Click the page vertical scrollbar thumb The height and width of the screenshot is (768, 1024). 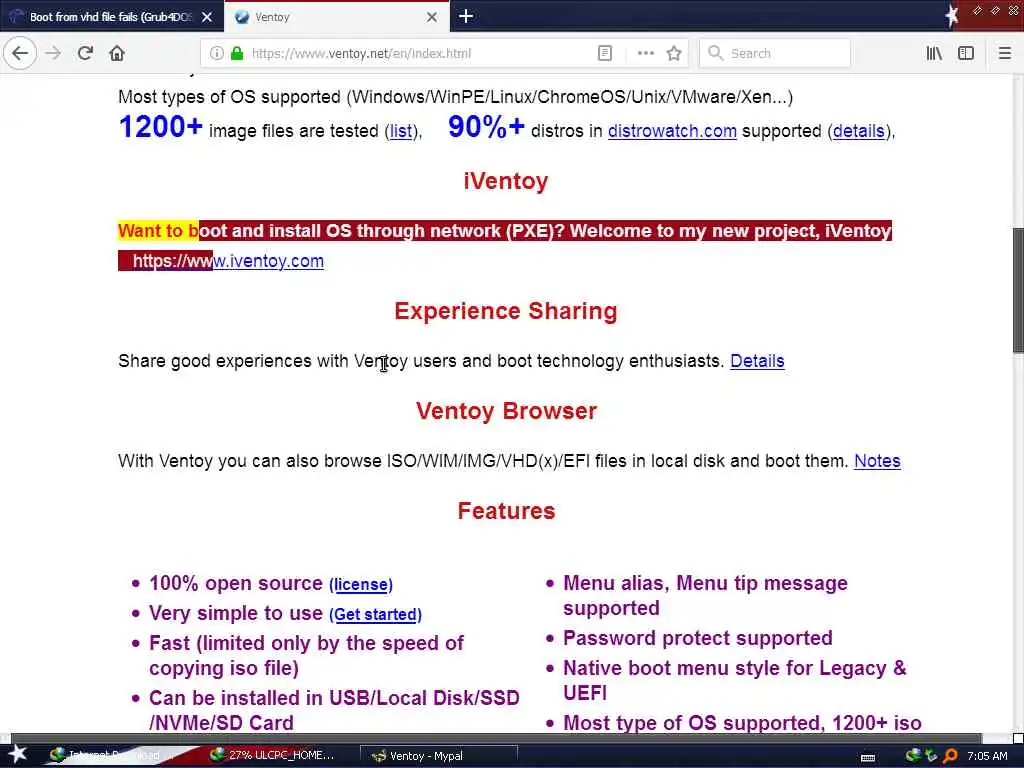(x=1017, y=290)
